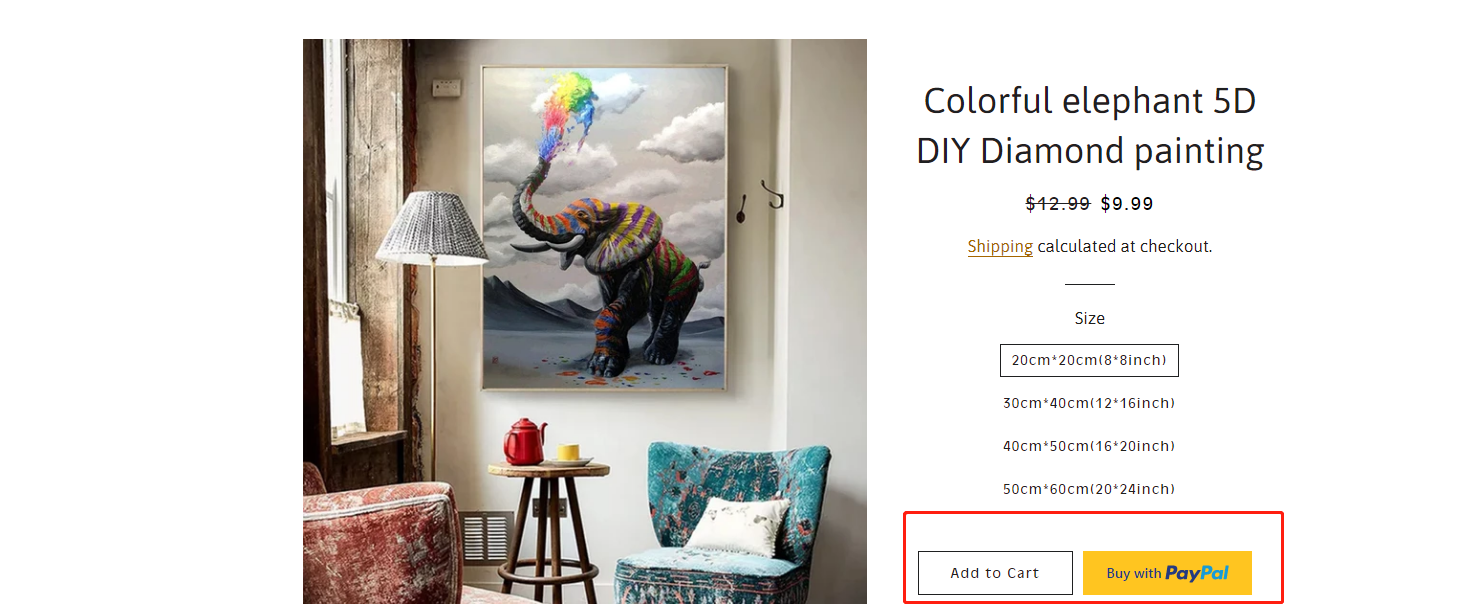Viewport: 1463px width, 613px height.
Task: Click the white pillow on the armchair
Action: coord(738,525)
